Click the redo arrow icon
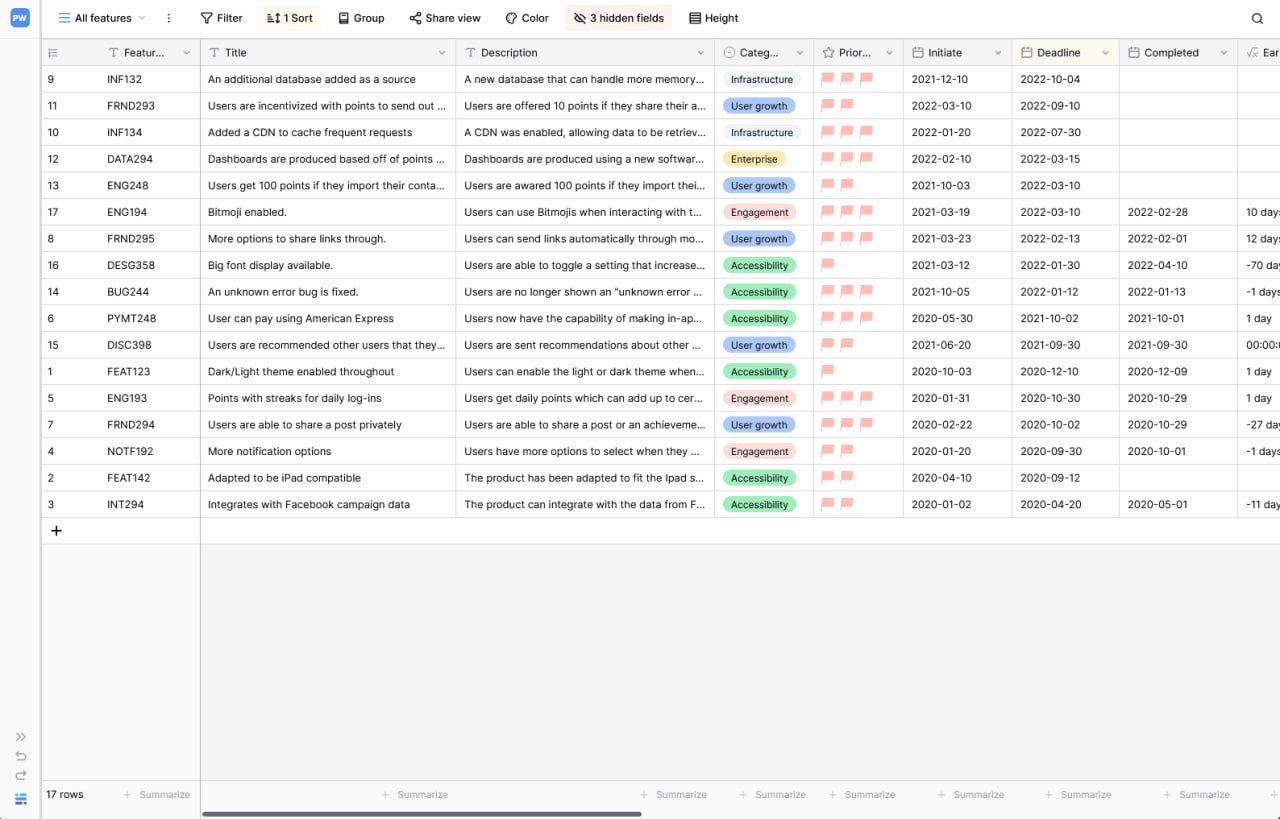This screenshot has width=1280, height=819. pyautogui.click(x=21, y=776)
